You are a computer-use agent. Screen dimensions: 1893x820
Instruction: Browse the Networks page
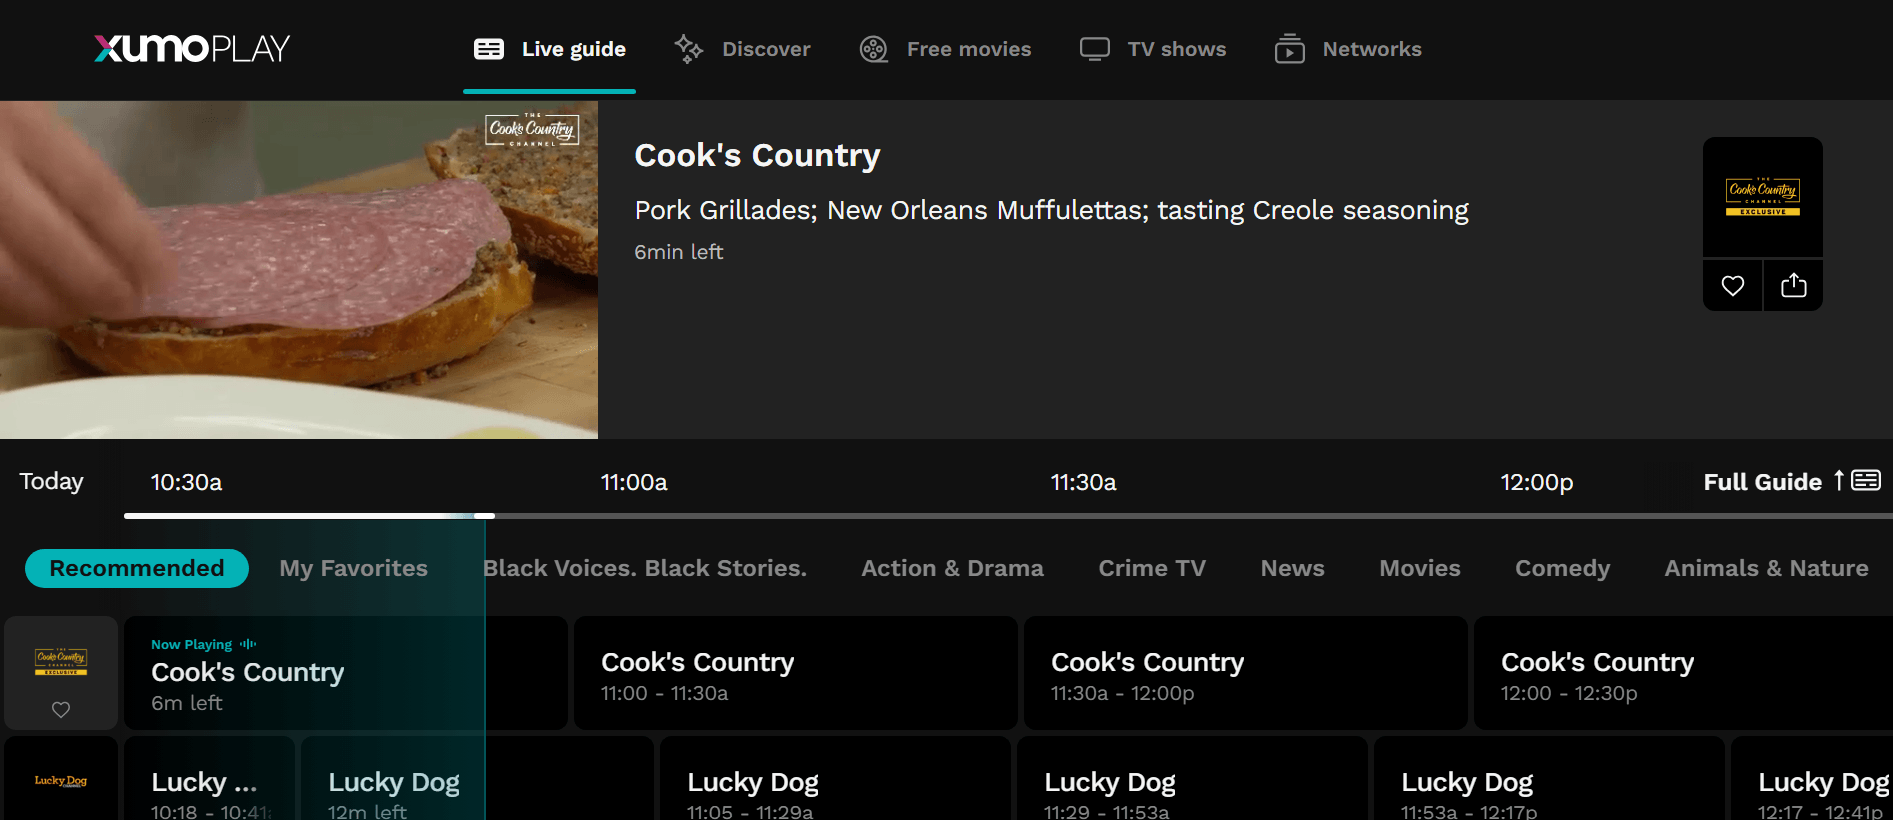[x=1348, y=49]
